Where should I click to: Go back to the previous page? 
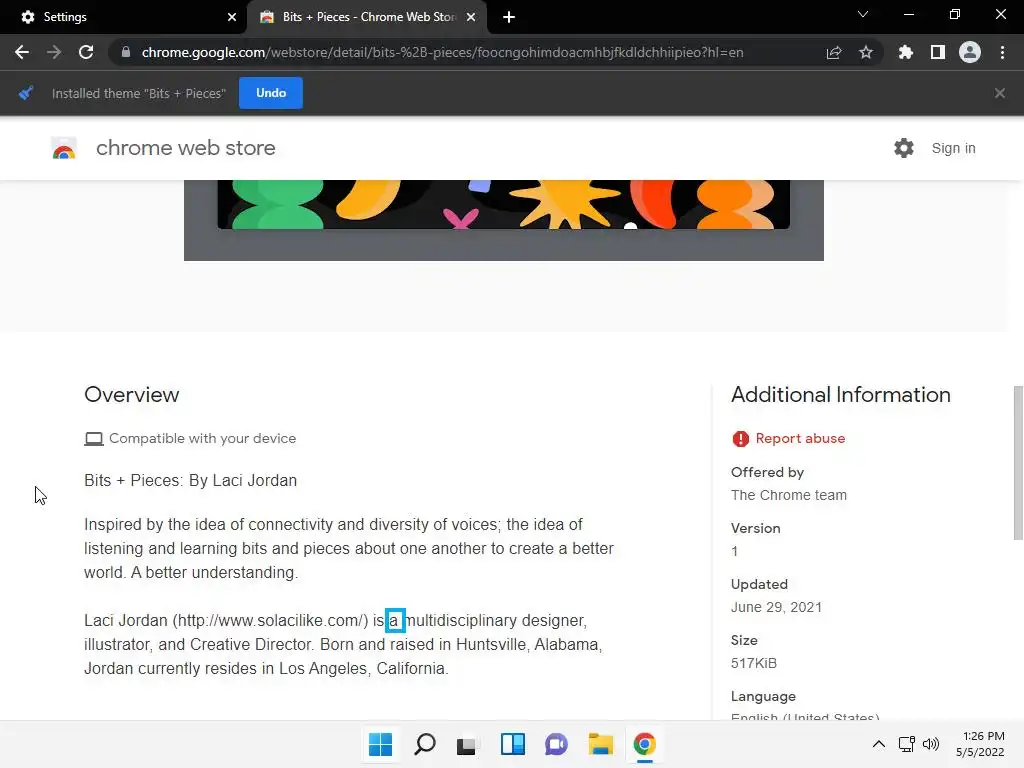click(x=22, y=52)
